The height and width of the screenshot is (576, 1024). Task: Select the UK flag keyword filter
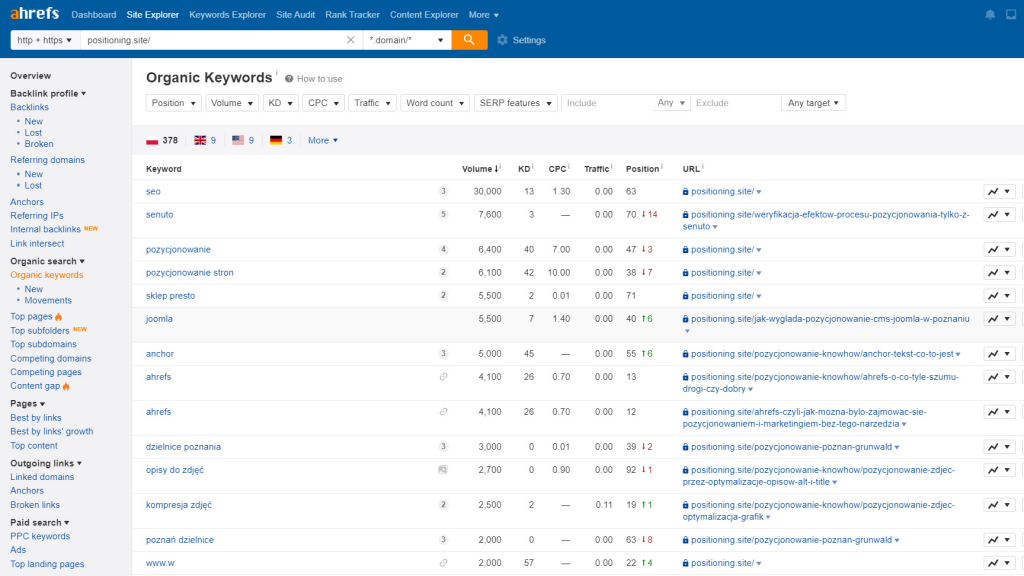(x=199, y=140)
